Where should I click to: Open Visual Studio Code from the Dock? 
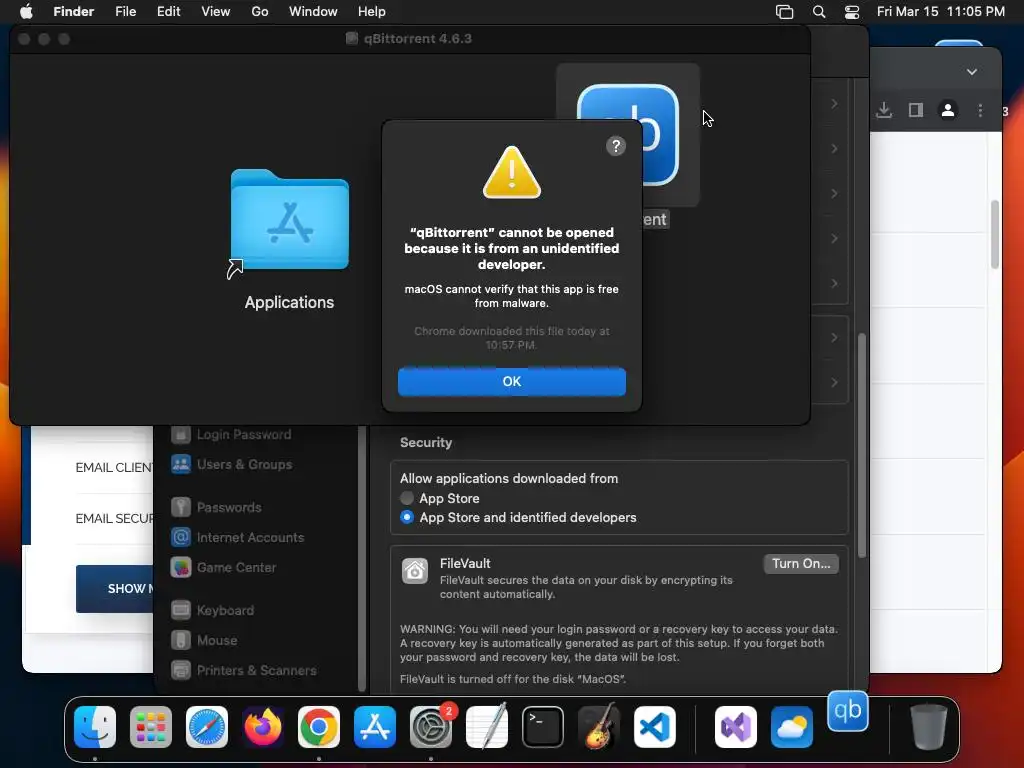click(x=654, y=727)
